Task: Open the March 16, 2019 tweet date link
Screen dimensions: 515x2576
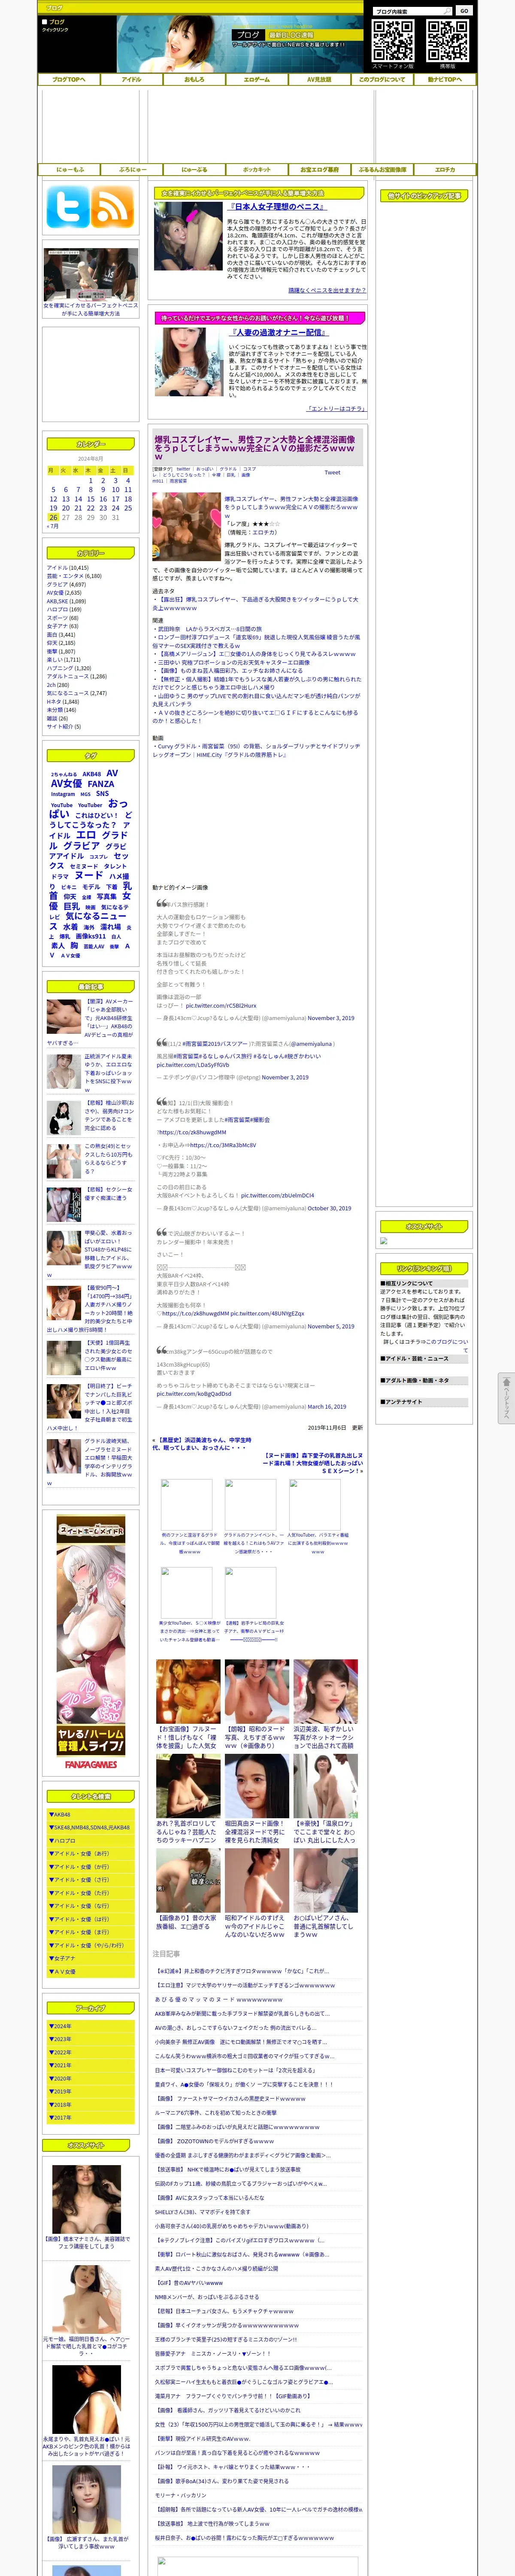Action: [x=327, y=1406]
